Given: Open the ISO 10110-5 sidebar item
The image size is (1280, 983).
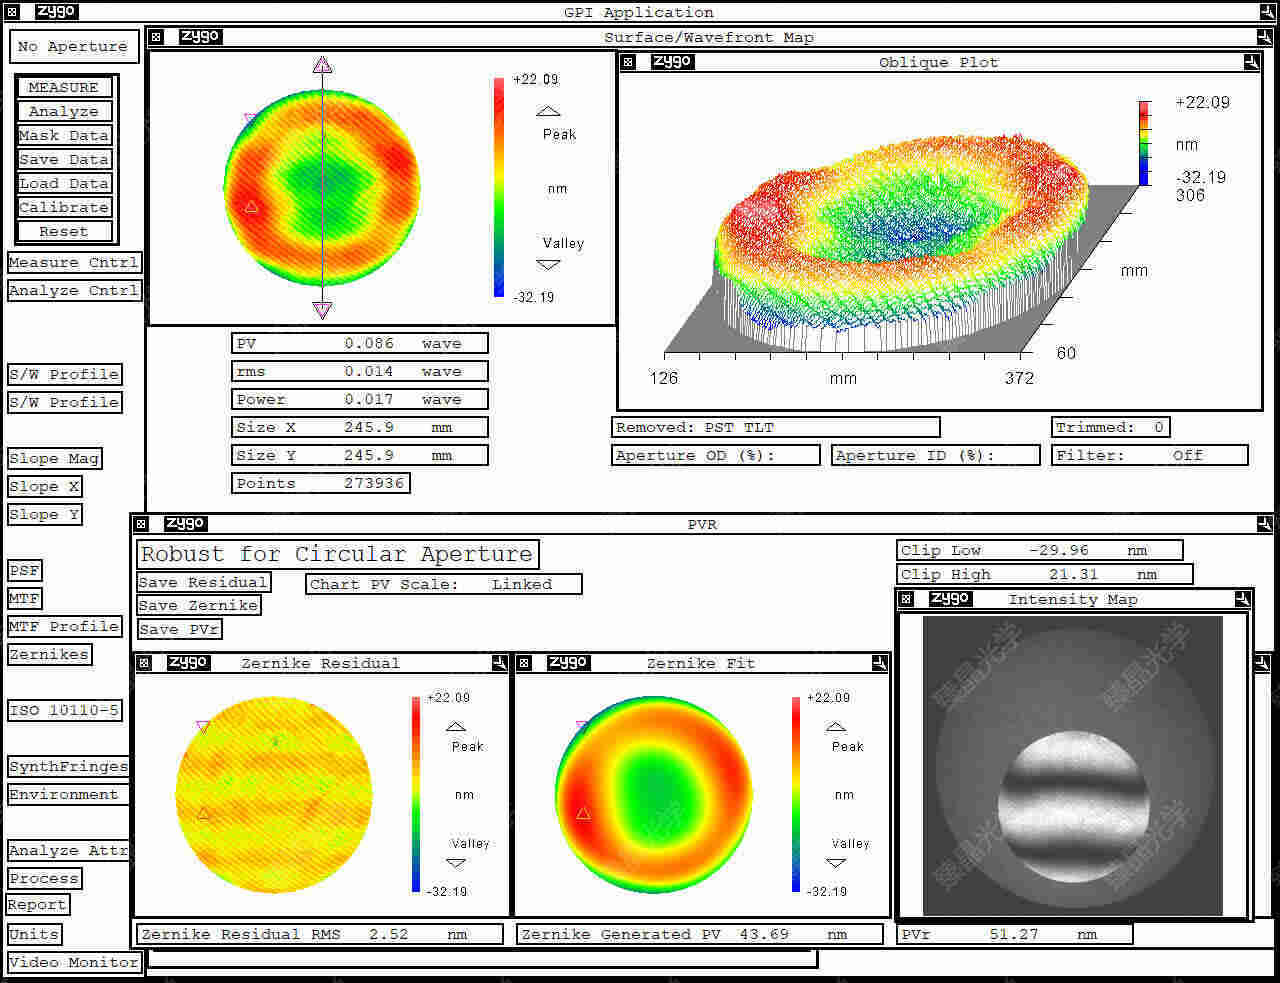Looking at the screenshot, I should click(x=65, y=711).
